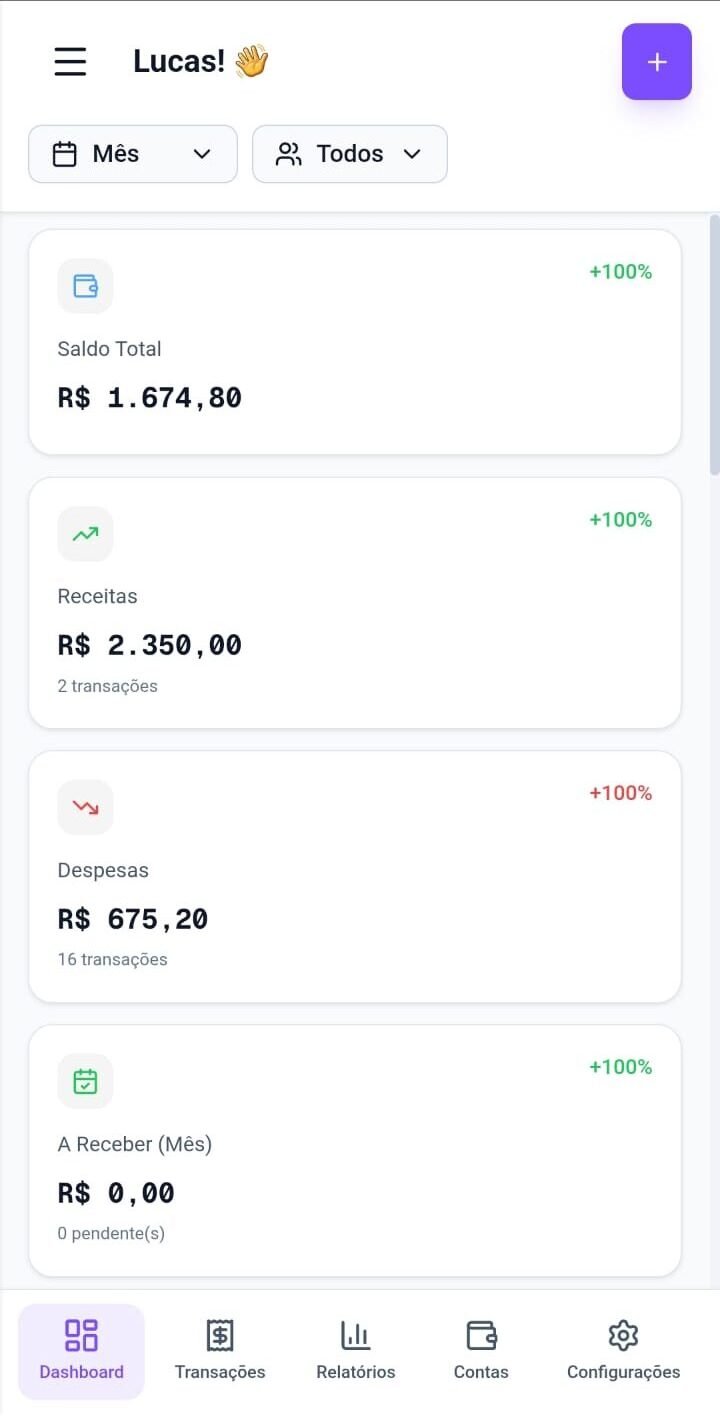Screen dimensions: 720x1420
Task: Click the people icon in Todos filter
Action: [289, 154]
